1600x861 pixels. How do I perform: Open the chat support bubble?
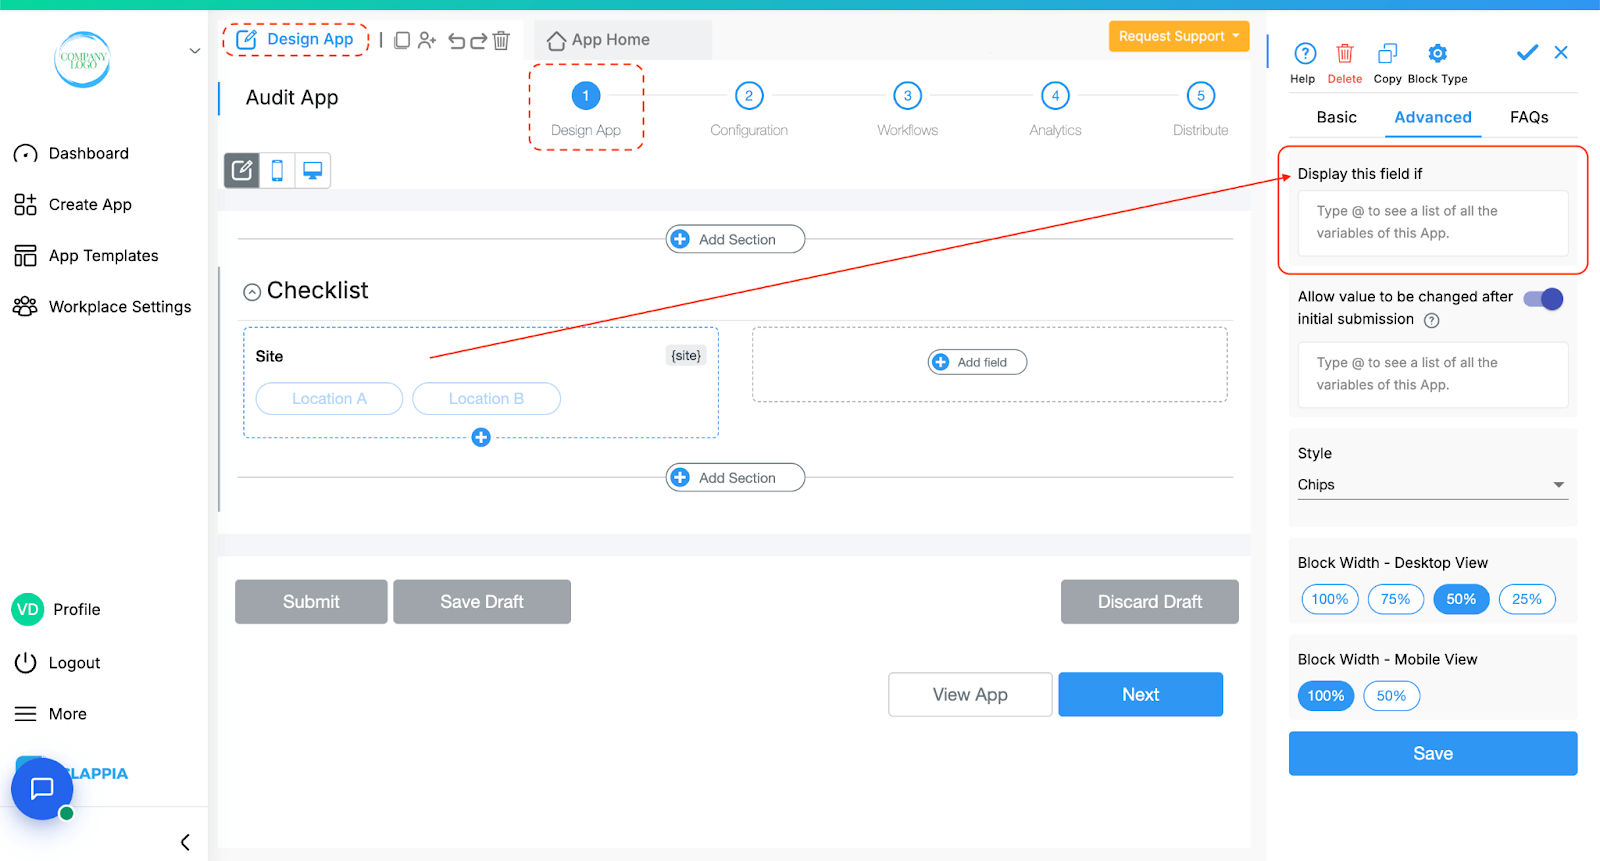pyautogui.click(x=42, y=789)
